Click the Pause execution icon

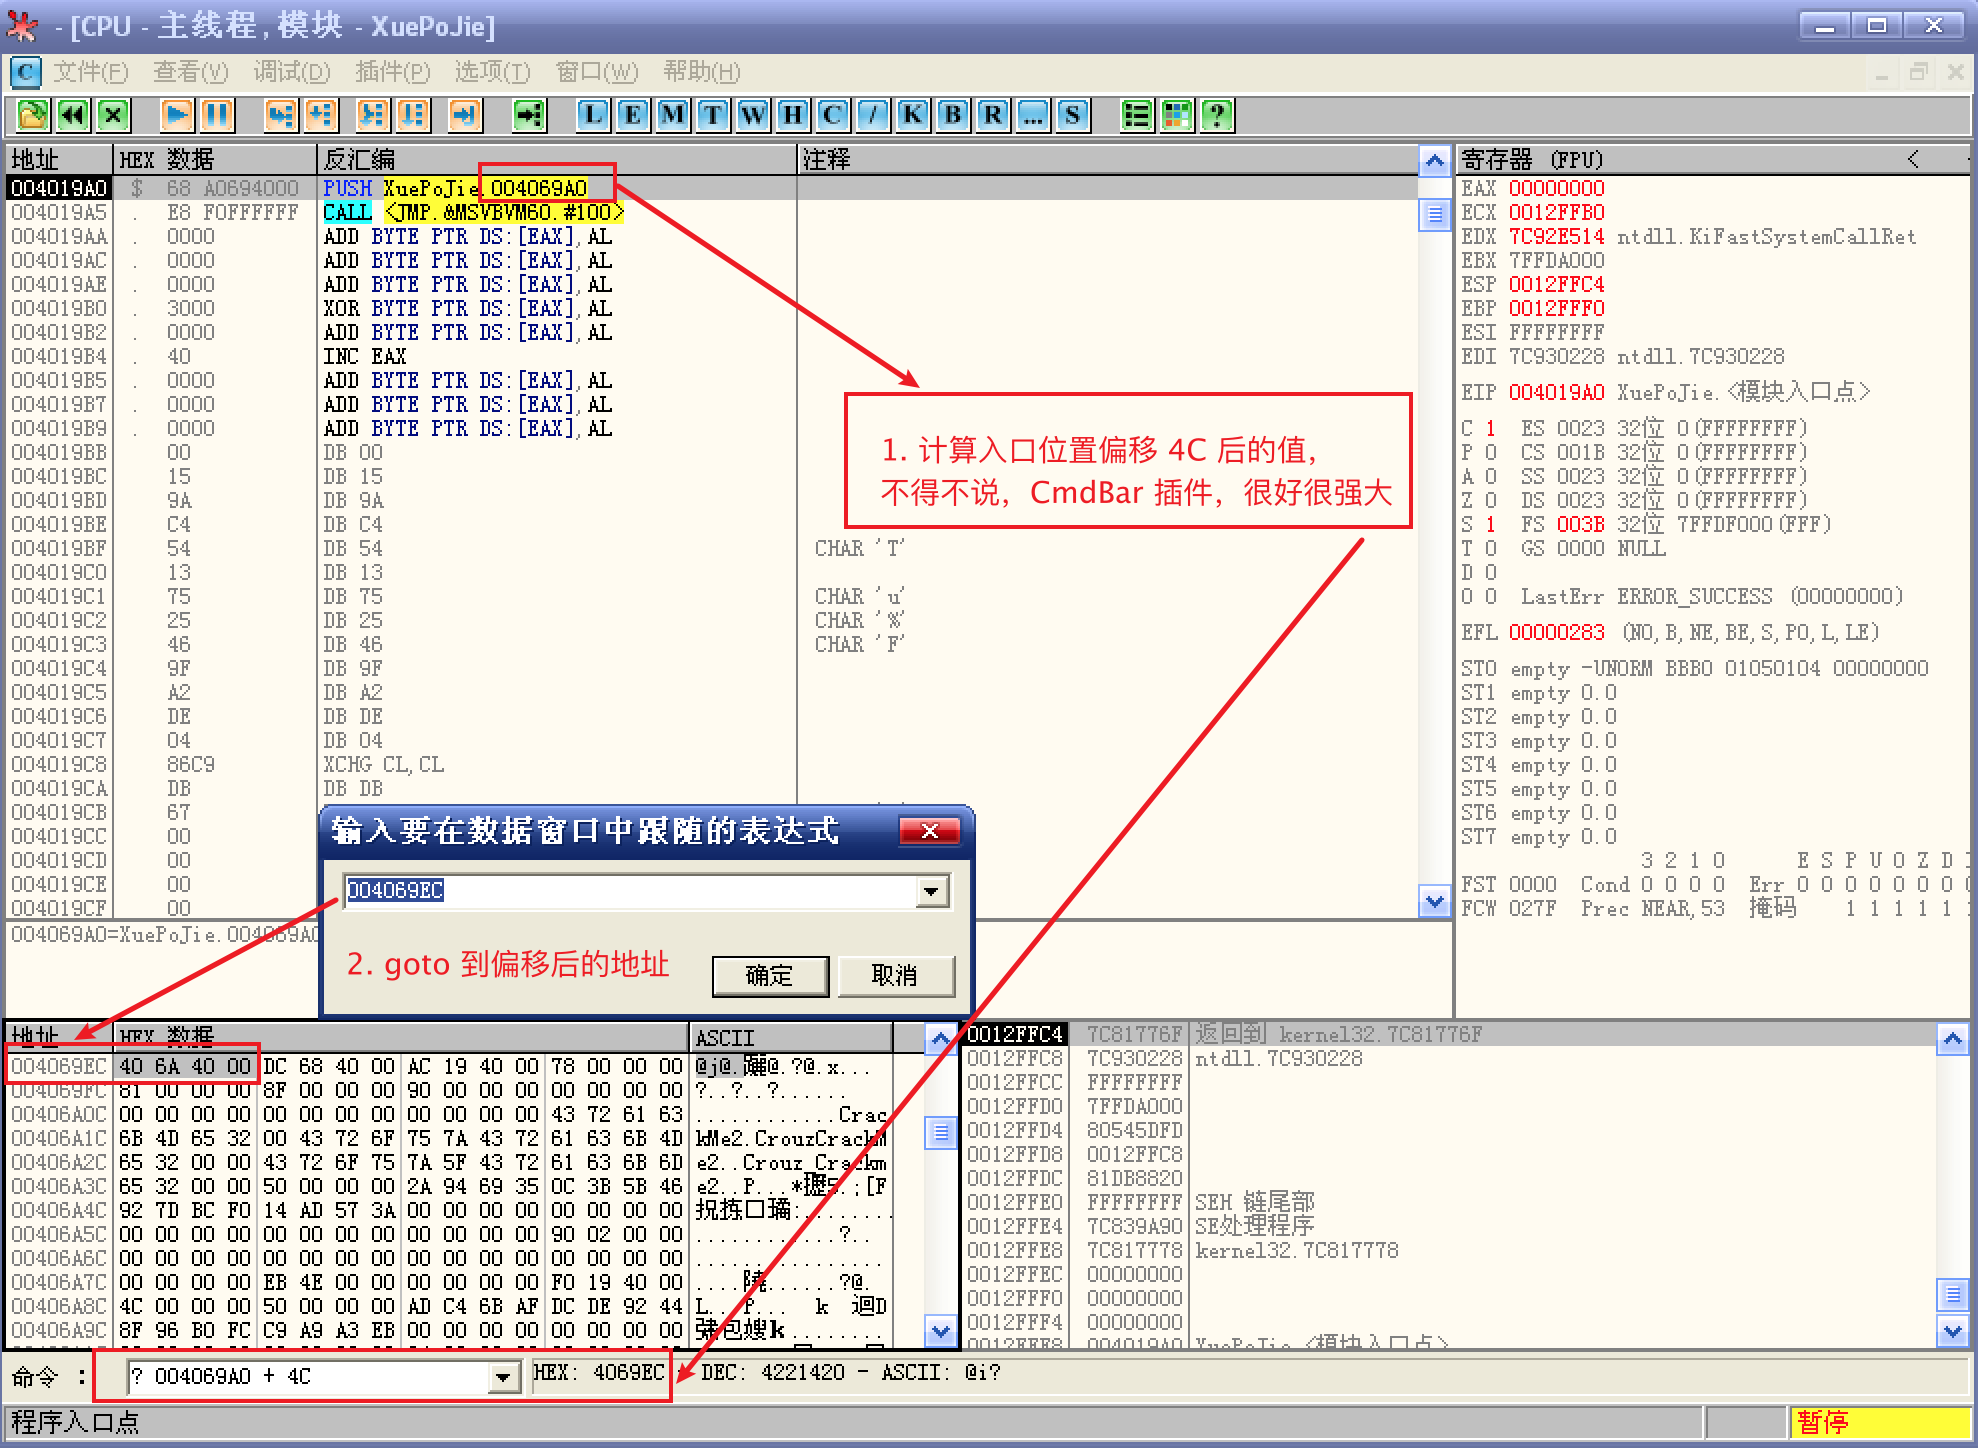pyautogui.click(x=216, y=115)
